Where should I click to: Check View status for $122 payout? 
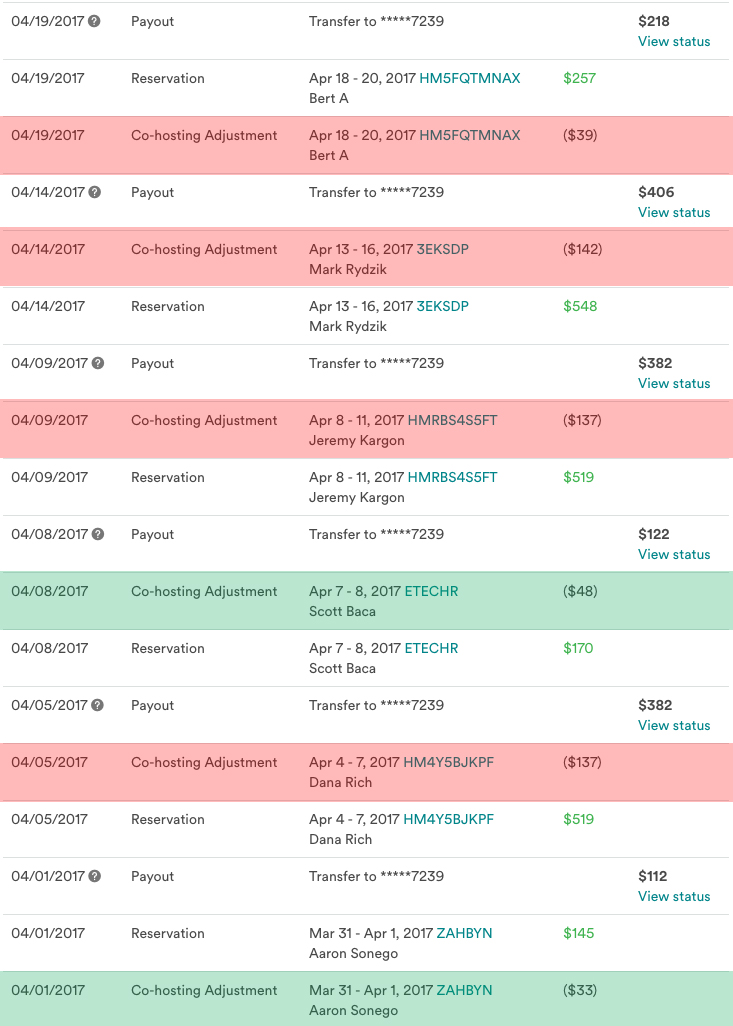(674, 554)
